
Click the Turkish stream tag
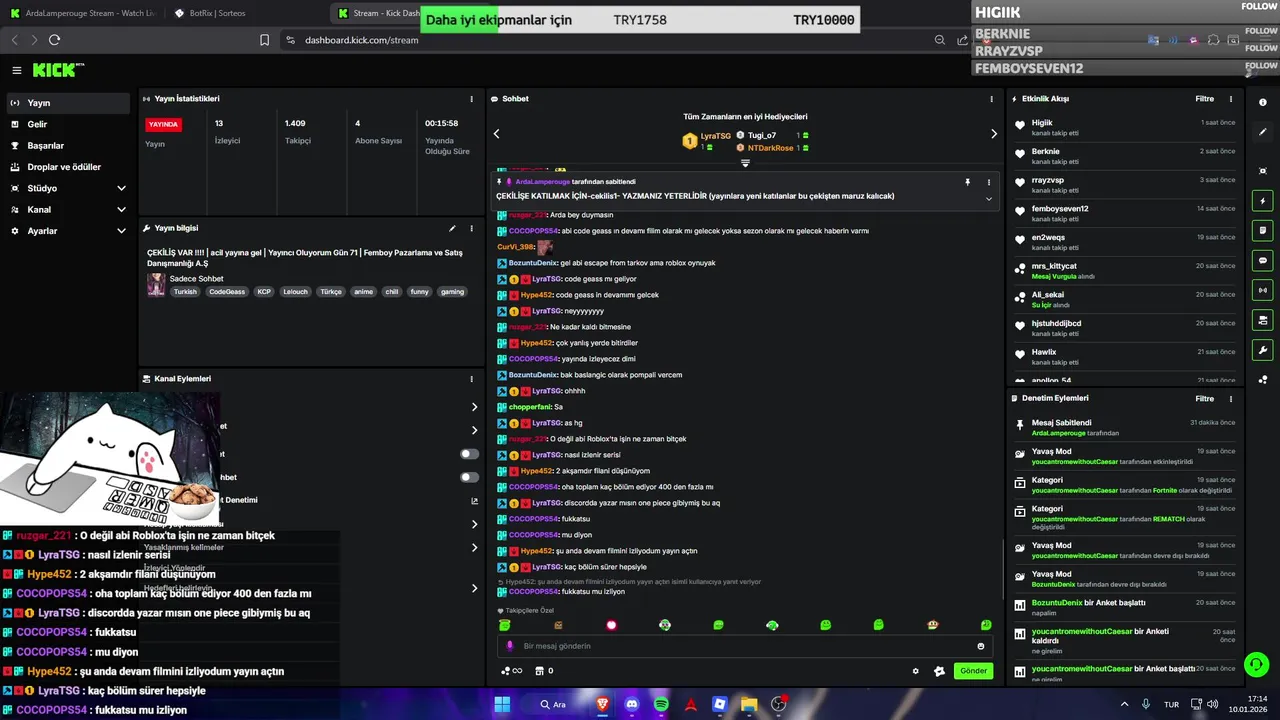[x=185, y=292]
